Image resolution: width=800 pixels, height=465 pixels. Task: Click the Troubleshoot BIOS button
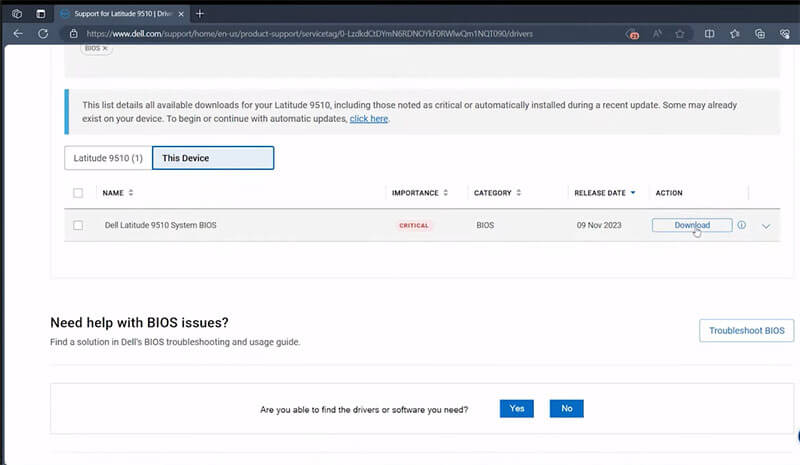pyautogui.click(x=746, y=331)
